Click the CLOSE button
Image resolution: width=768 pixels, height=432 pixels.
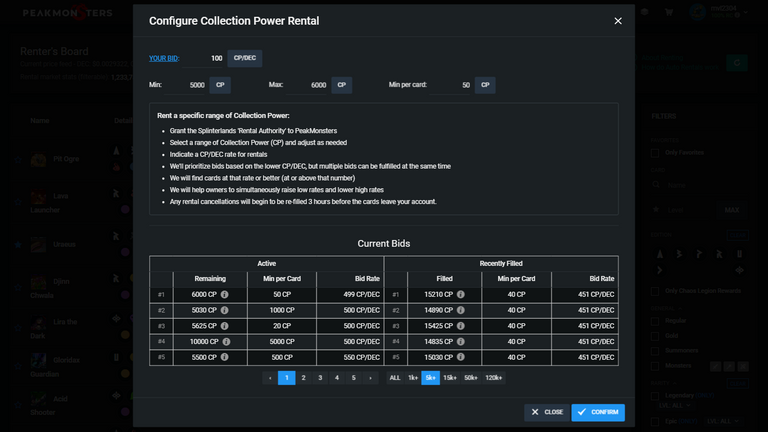click(547, 412)
